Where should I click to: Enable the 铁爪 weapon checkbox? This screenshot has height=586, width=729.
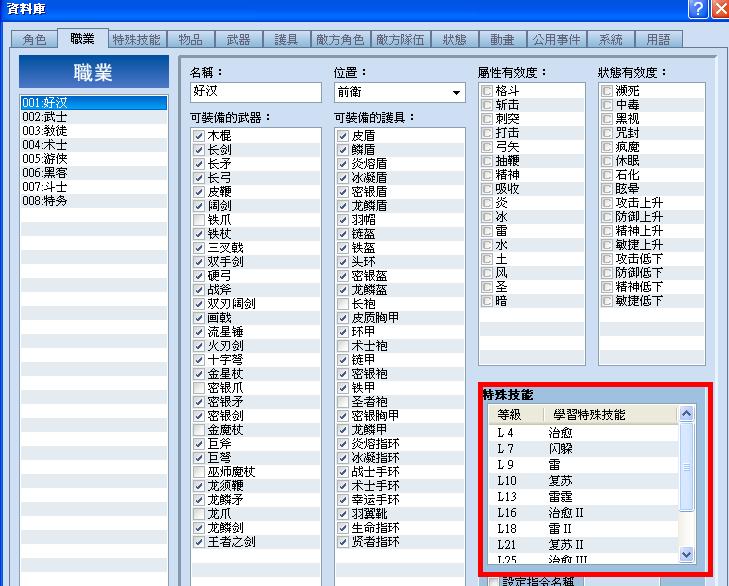coord(199,220)
